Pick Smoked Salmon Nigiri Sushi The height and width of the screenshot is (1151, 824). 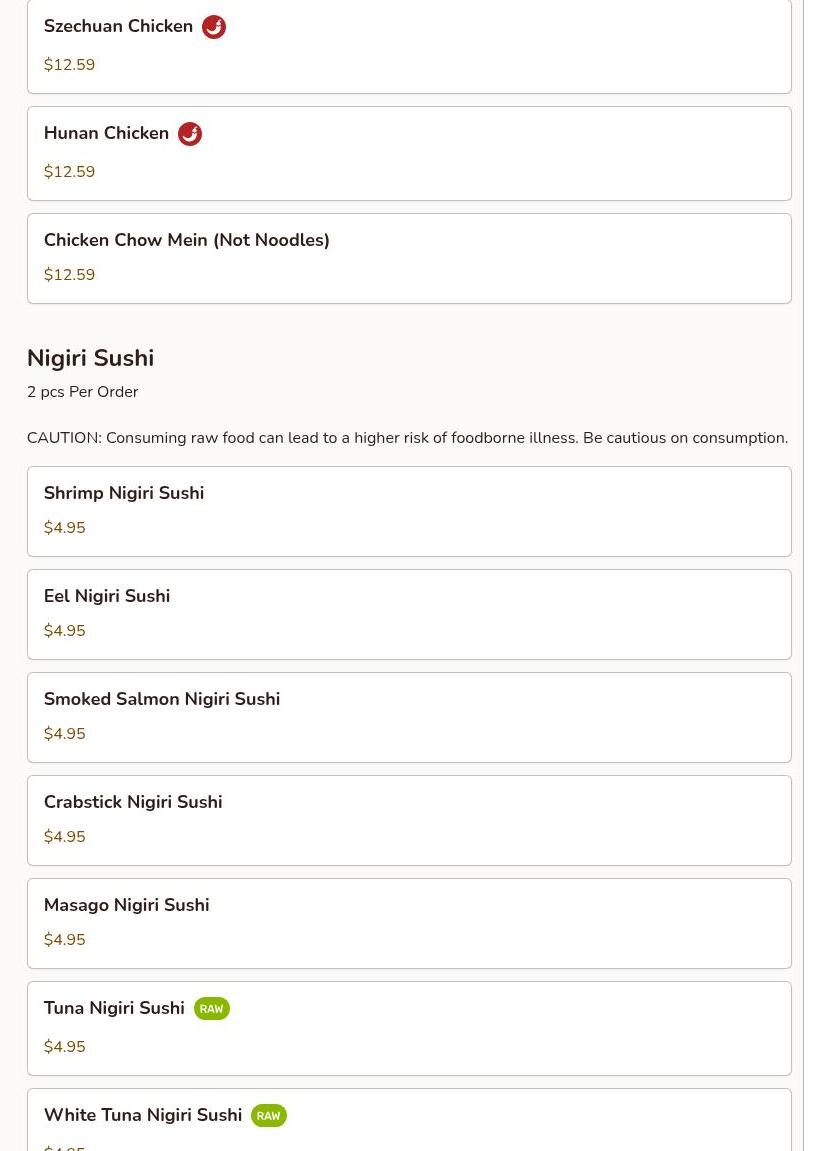tap(162, 699)
